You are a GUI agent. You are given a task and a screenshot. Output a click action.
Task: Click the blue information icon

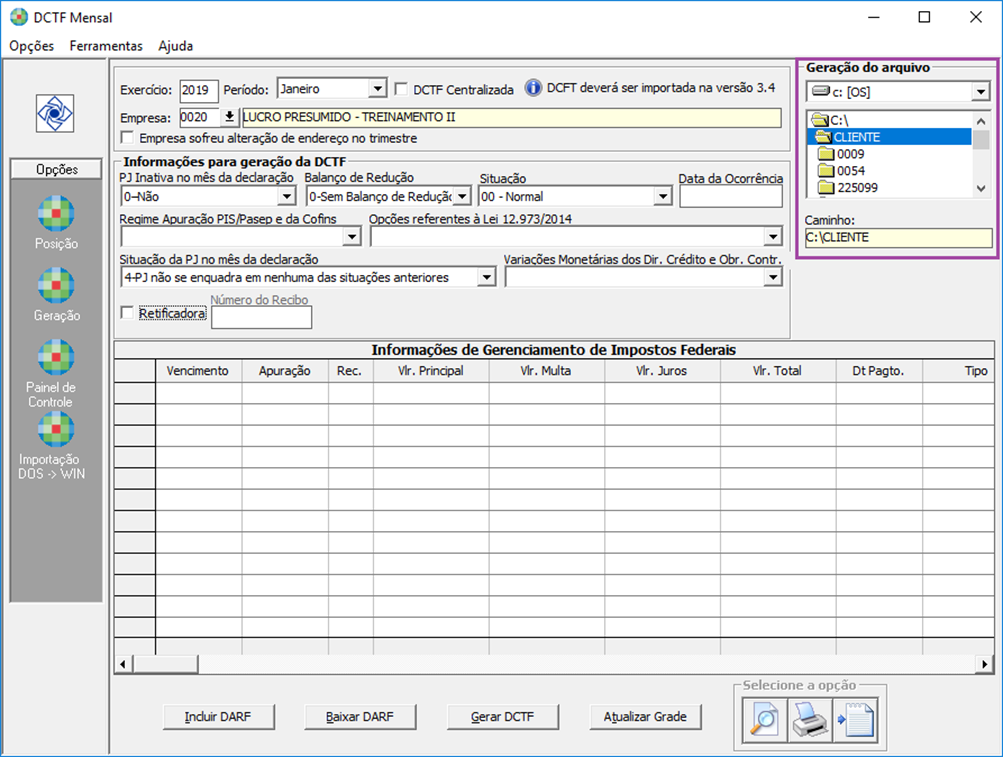tap(533, 88)
